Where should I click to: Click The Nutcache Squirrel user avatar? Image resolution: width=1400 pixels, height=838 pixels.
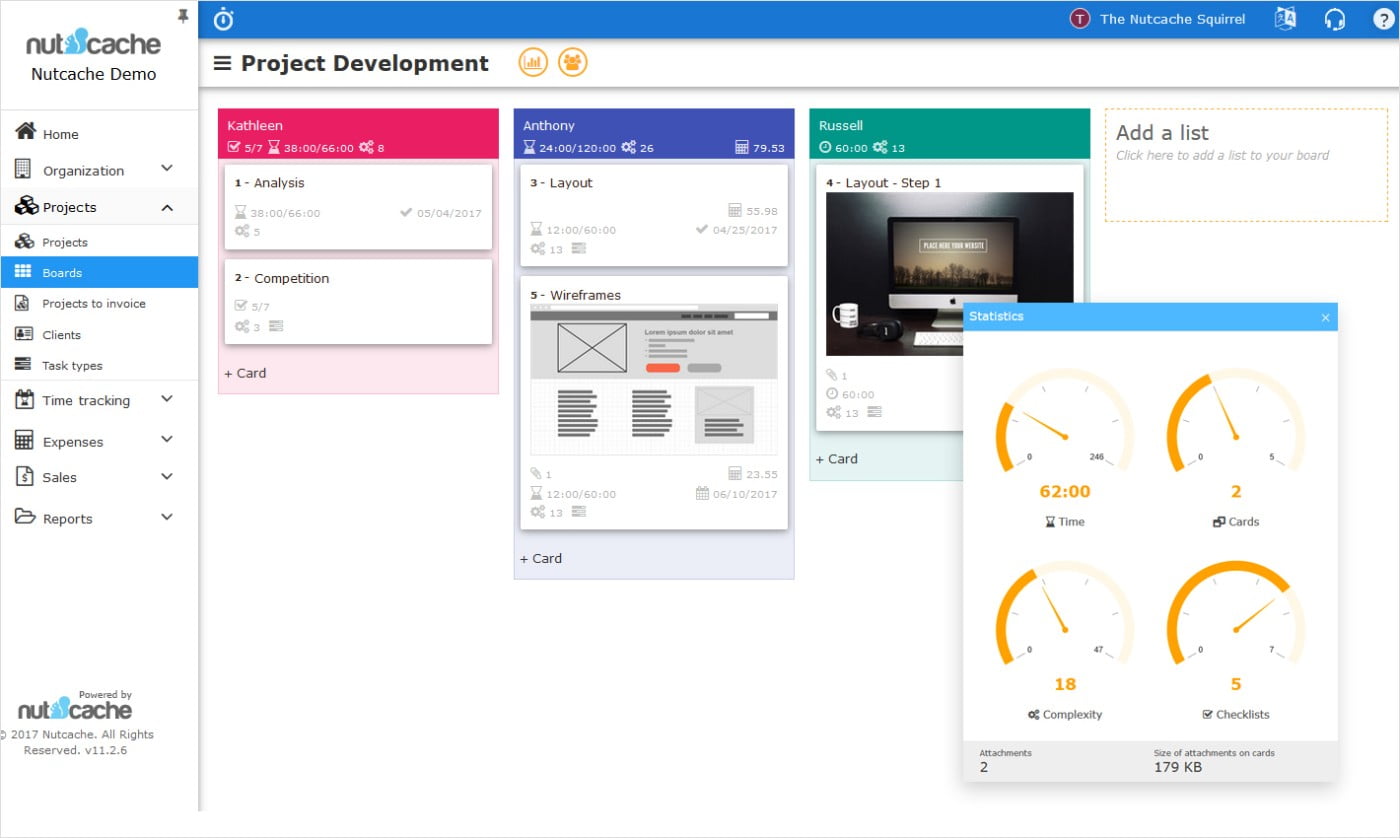click(x=1079, y=19)
